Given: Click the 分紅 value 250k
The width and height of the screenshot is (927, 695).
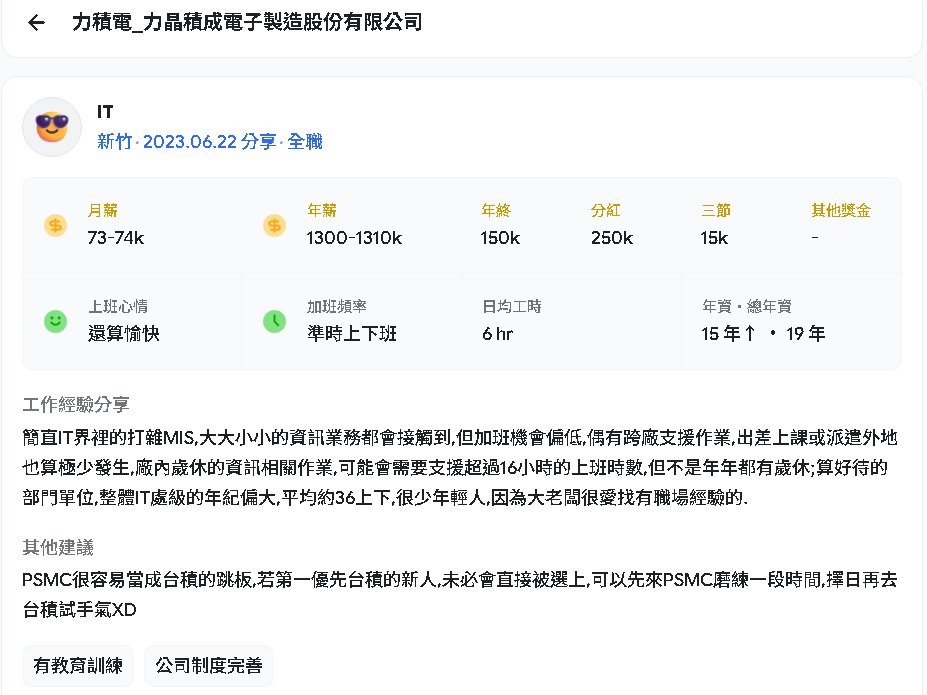Looking at the screenshot, I should coord(612,238).
